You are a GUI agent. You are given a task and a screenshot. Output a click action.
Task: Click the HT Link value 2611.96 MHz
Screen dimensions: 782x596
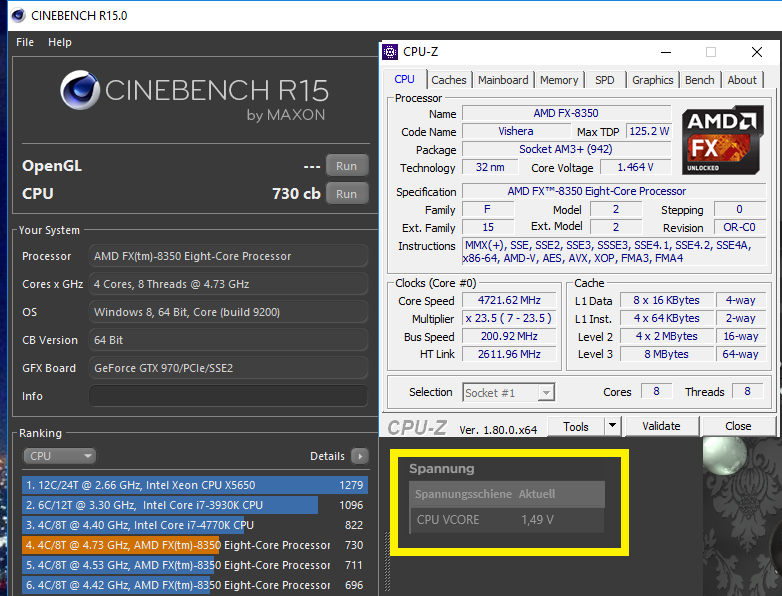tap(509, 354)
